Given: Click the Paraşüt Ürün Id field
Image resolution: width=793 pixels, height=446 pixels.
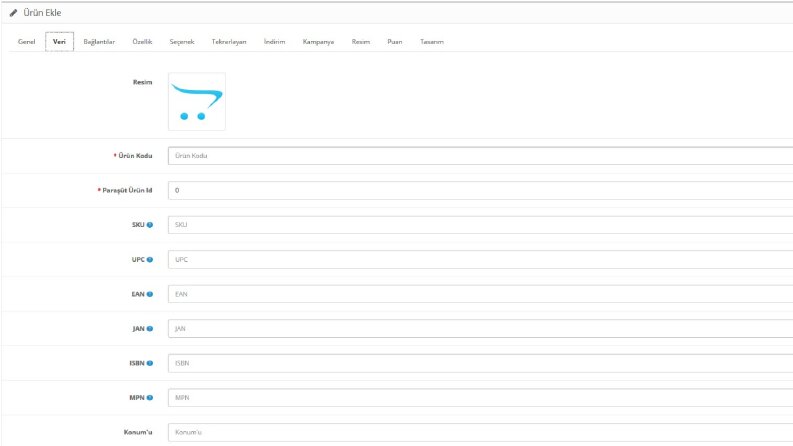Looking at the screenshot, I should 480,191.
